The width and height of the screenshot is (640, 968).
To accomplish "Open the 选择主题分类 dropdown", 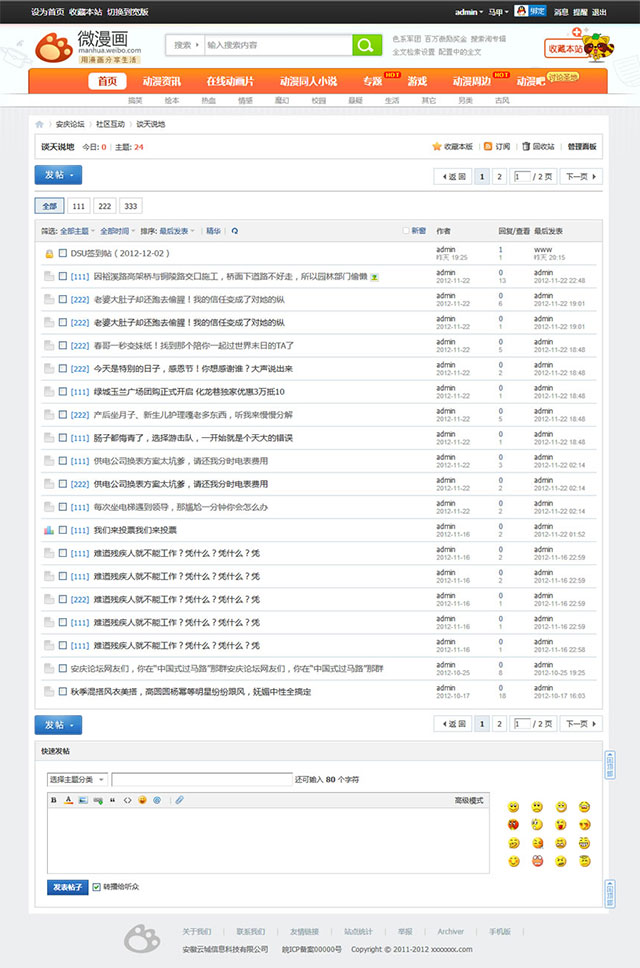I will (x=76, y=779).
